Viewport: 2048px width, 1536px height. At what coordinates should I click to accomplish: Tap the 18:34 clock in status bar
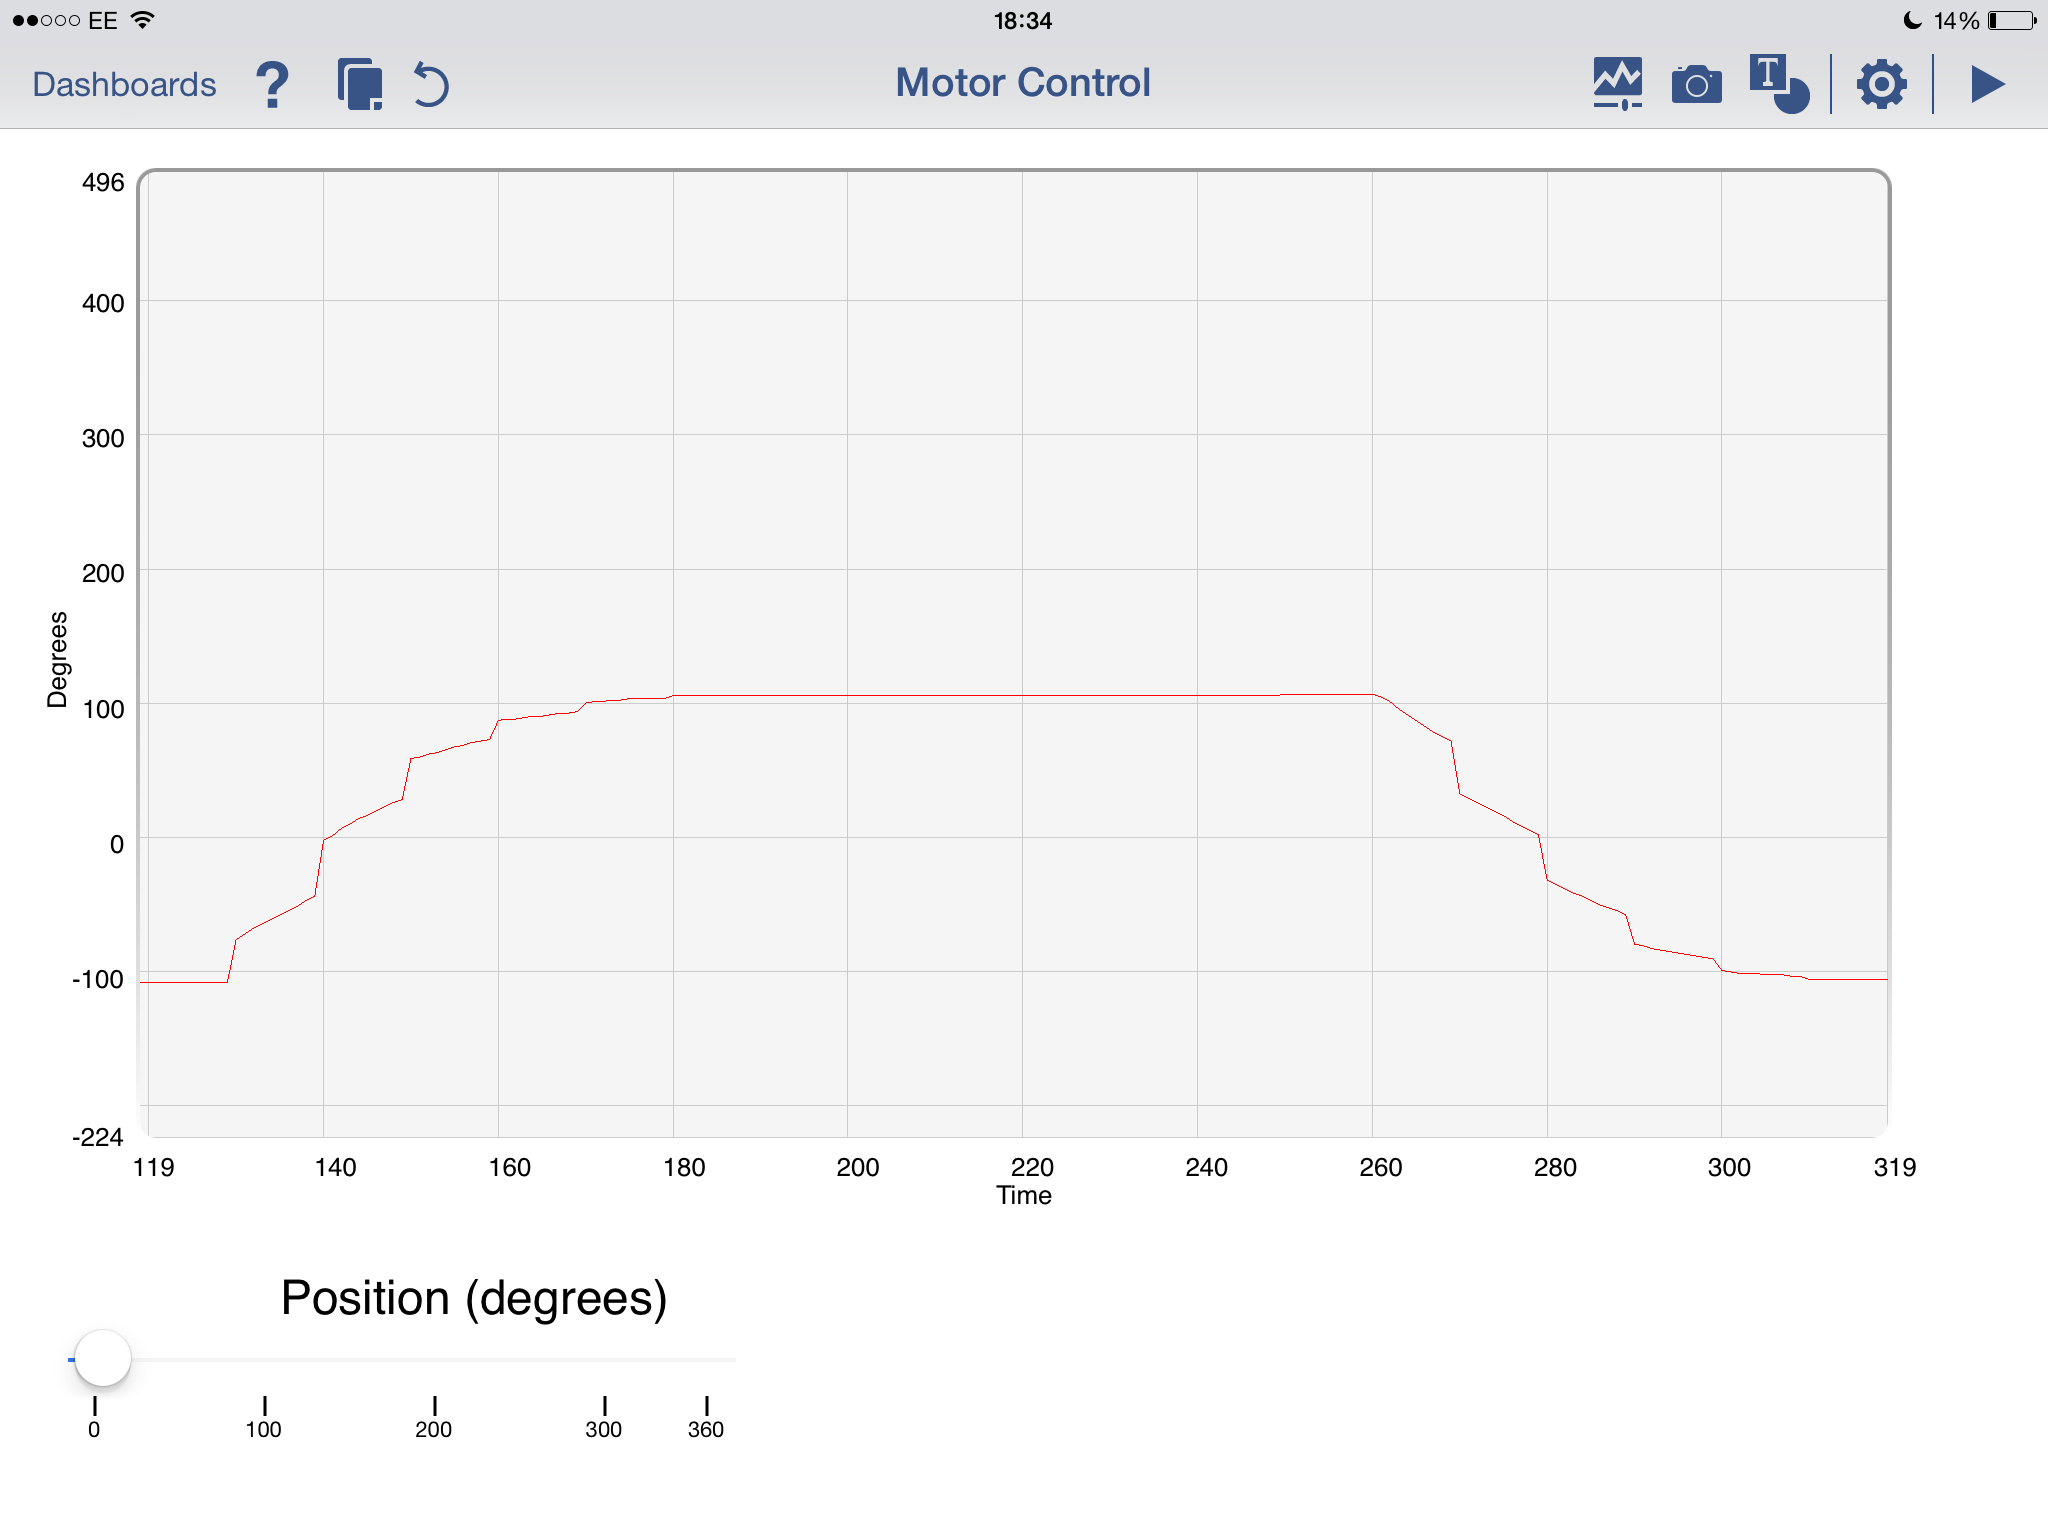pos(1023,20)
